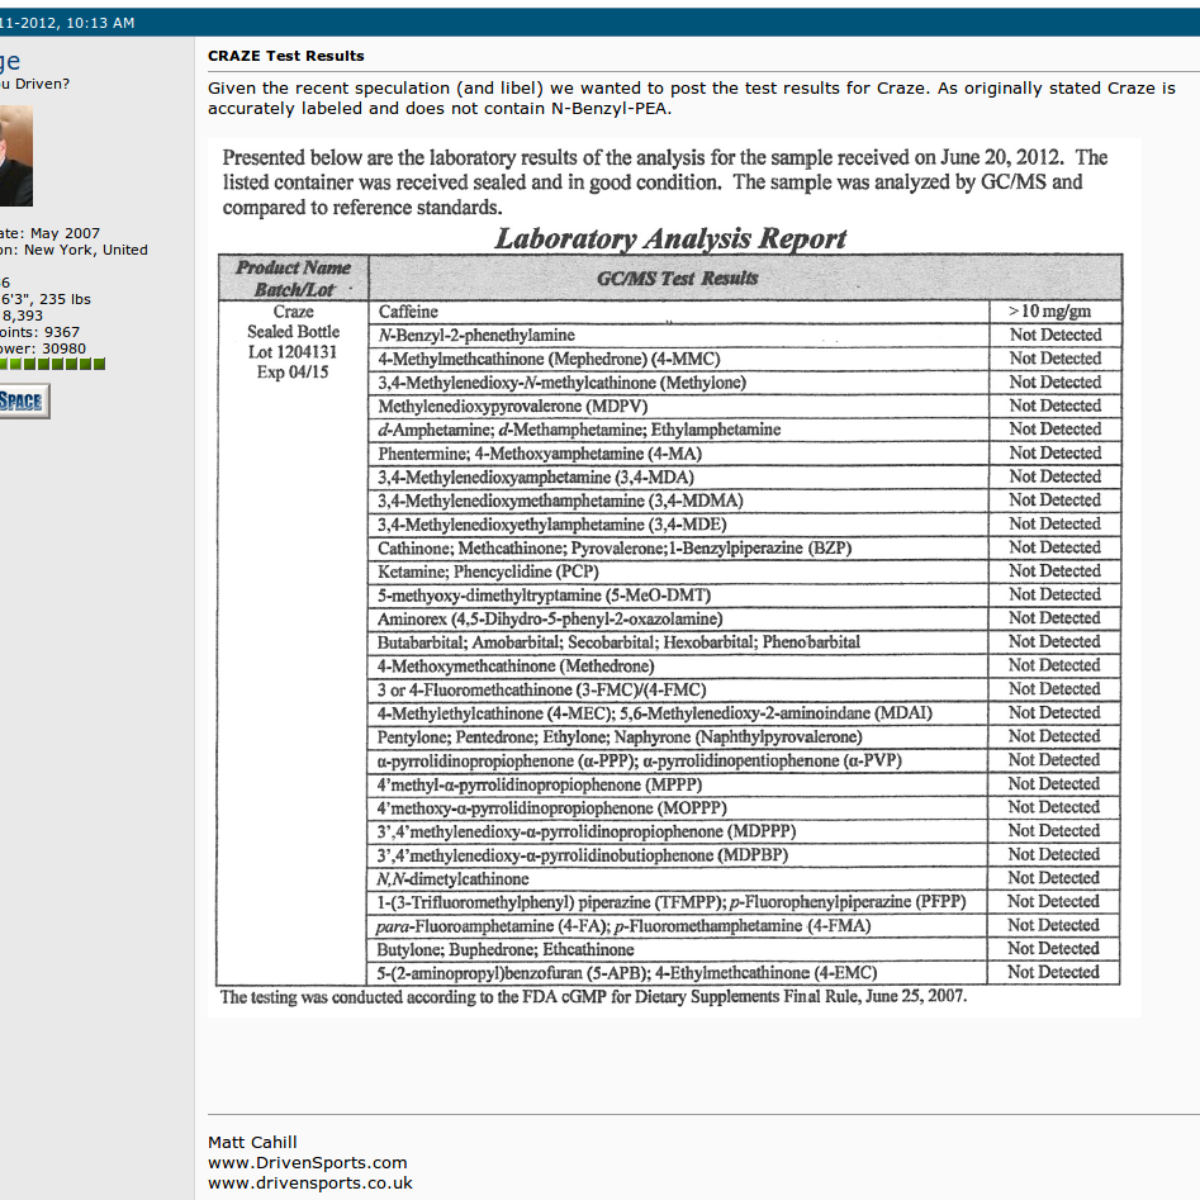Click the 'Exp 04/15' text
This screenshot has width=1200, height=1200.
click(292, 372)
